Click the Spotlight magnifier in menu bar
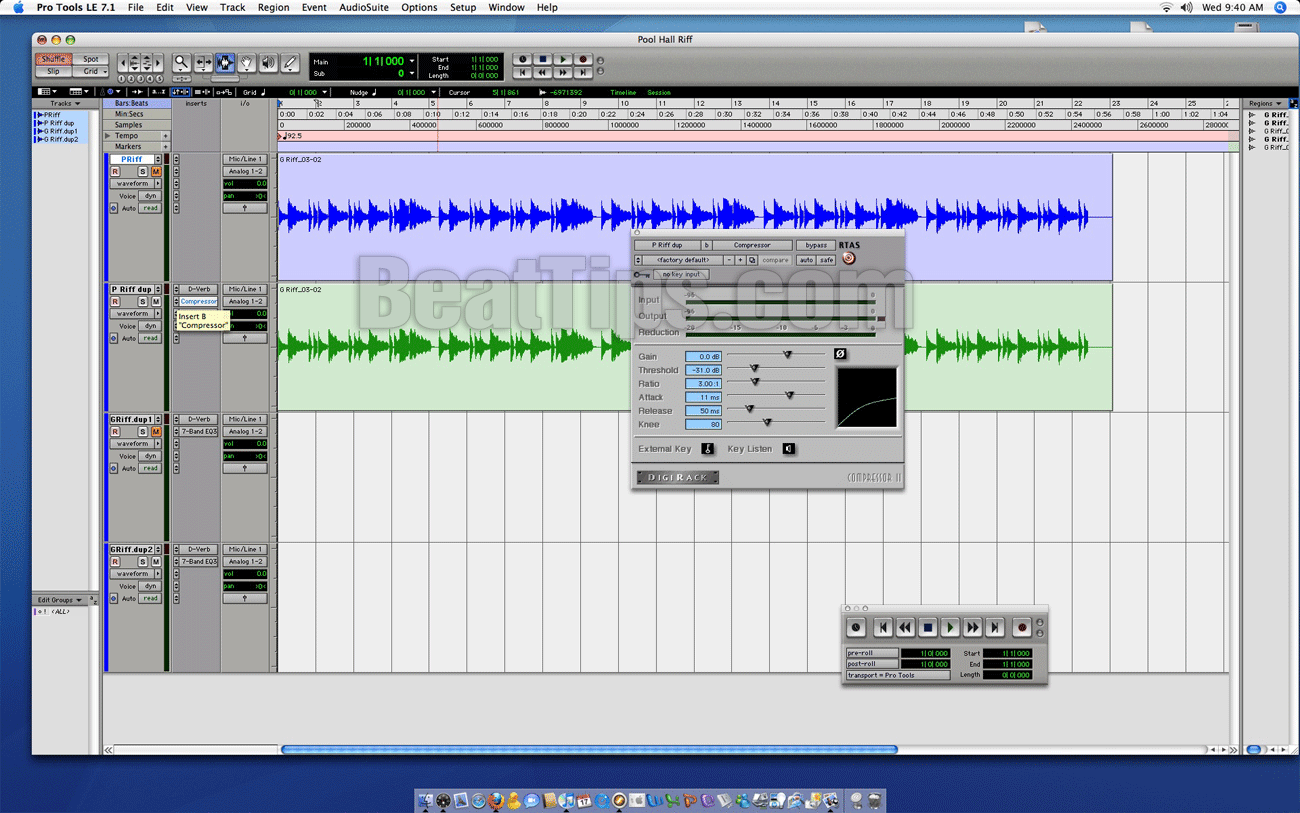The width and height of the screenshot is (1300, 813). pos(1280,7)
